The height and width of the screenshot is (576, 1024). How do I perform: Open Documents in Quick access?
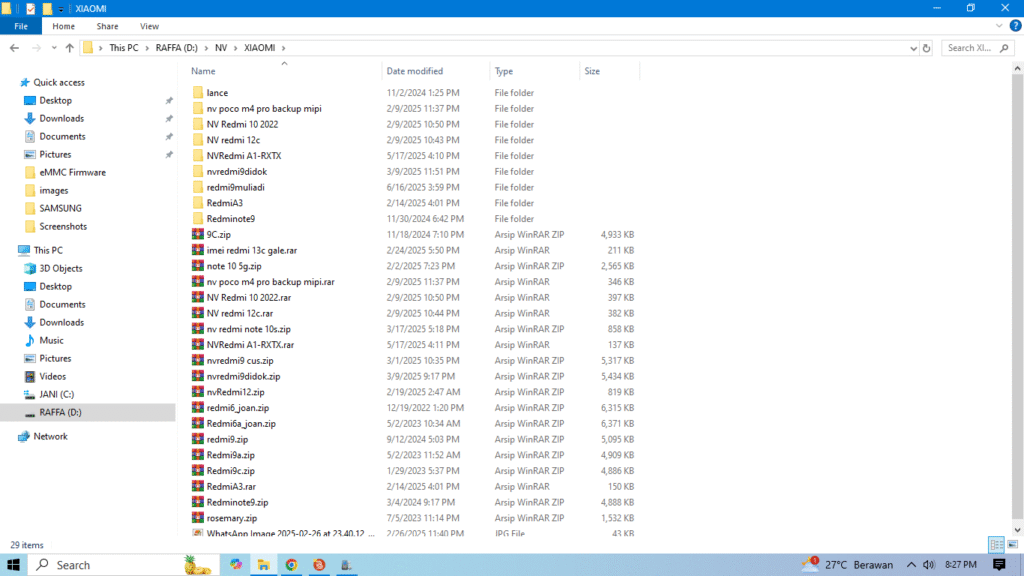coord(62,136)
